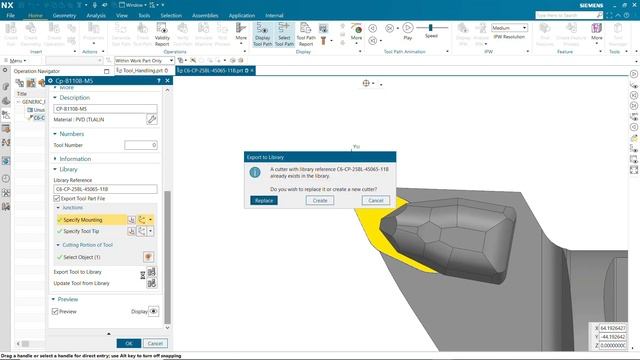Viewport: 640px width, 360px height.
Task: Click the material edit wrench icon
Action: 151,119
